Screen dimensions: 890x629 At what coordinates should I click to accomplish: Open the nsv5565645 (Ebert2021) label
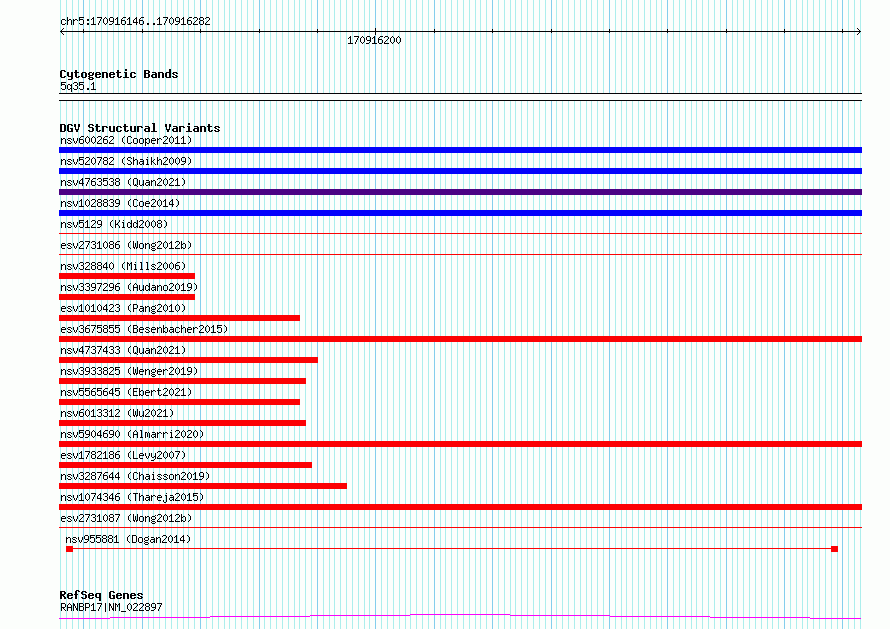(x=126, y=392)
